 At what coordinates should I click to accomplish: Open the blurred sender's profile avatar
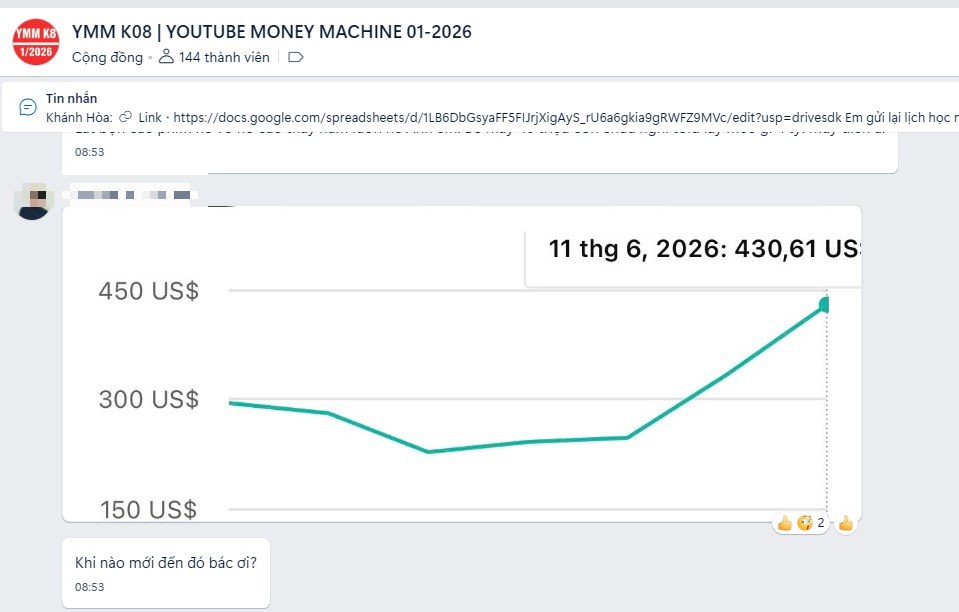tap(33, 201)
